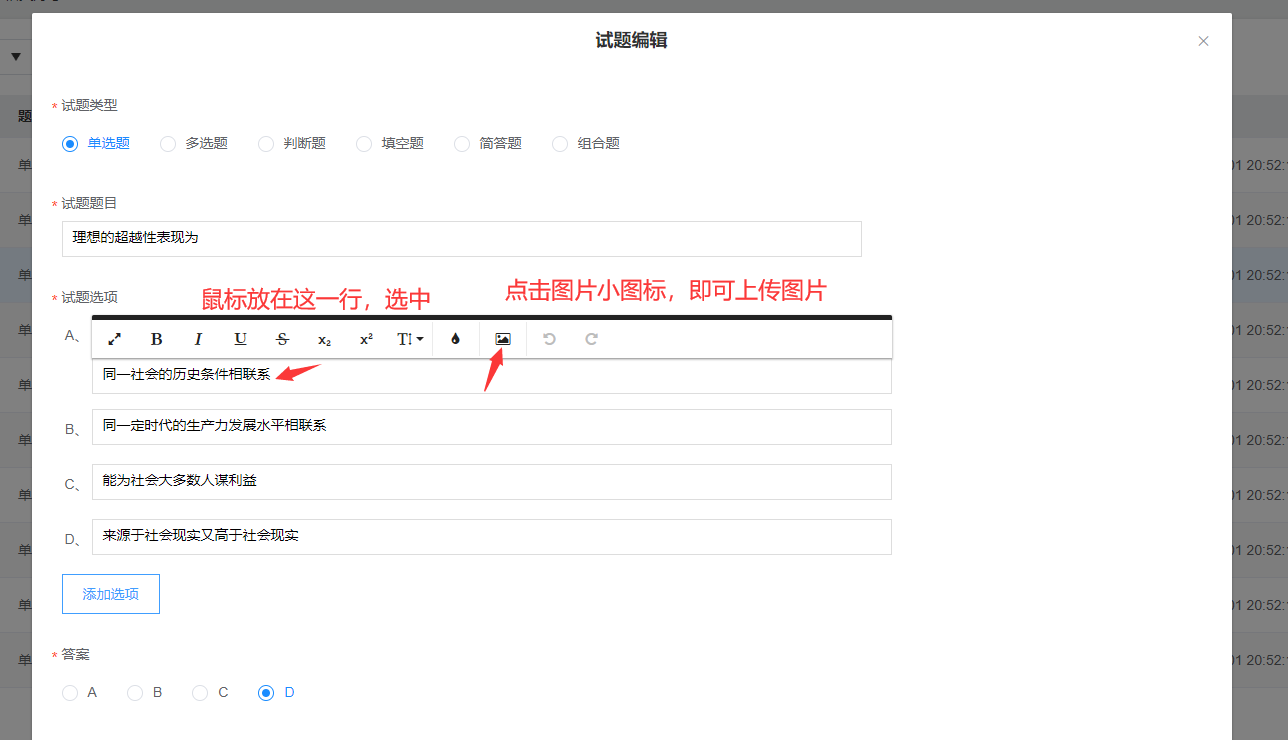Apply underline formatting from the toolbar

[x=240, y=339]
